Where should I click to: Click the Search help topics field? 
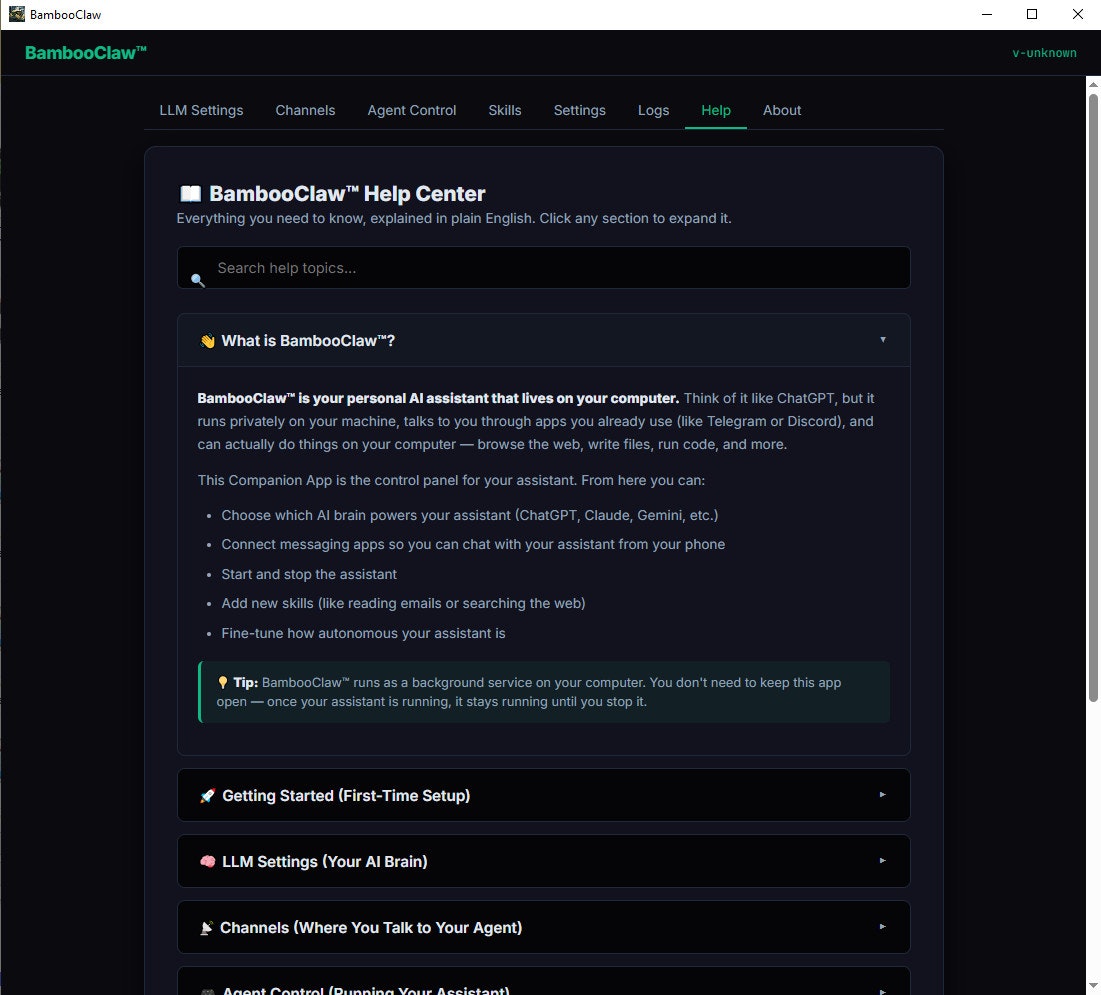[x=543, y=268]
